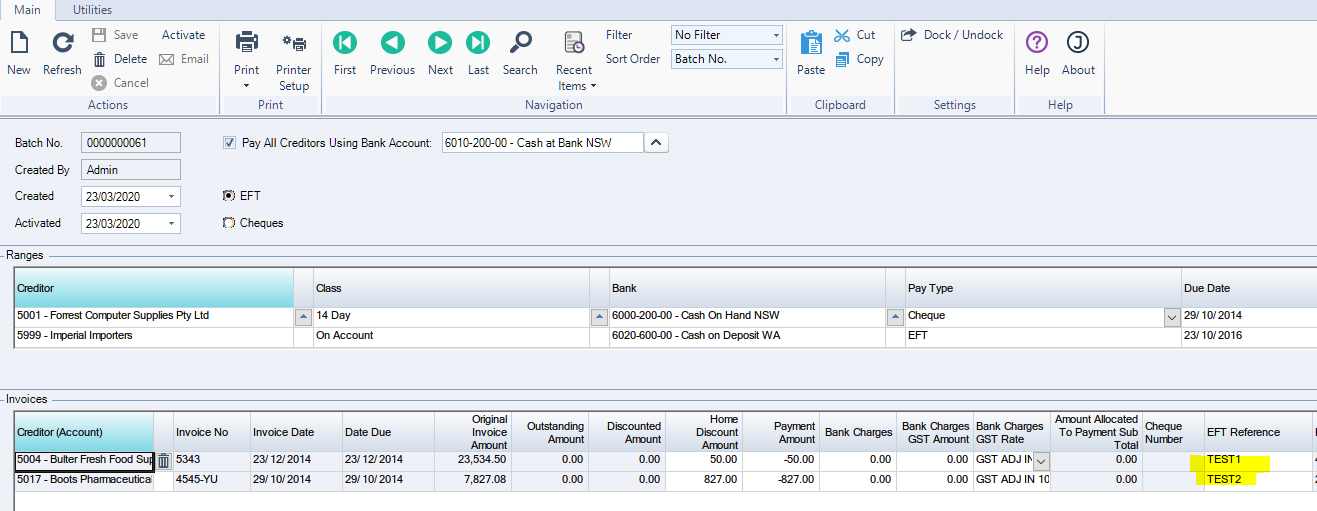Open the Created date dropdown
Screen dimensions: 1317x511
(172, 197)
